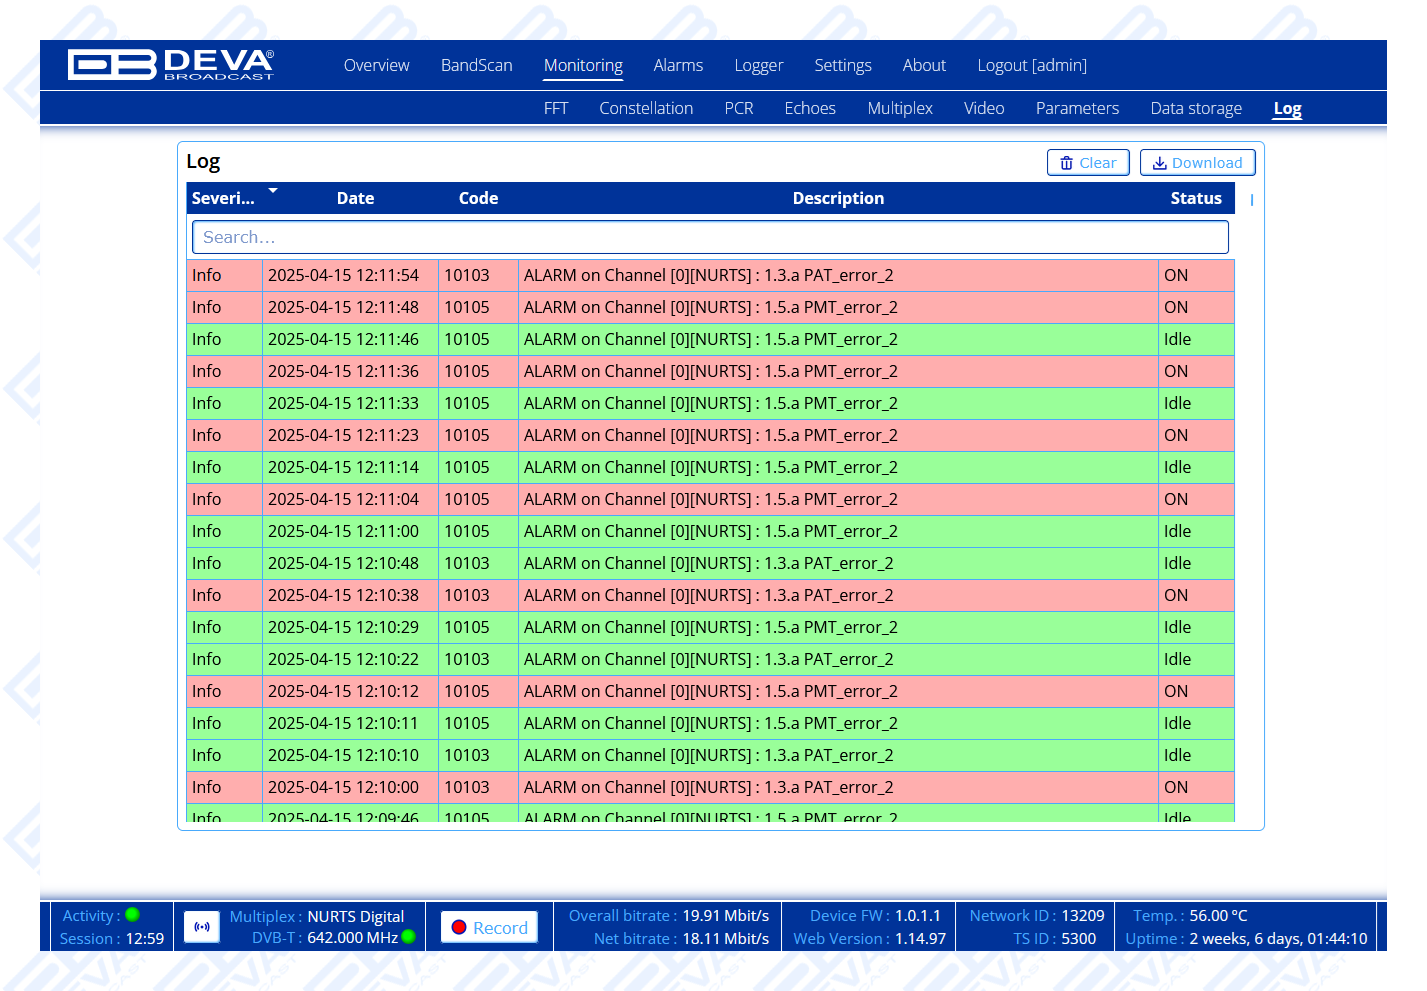Open the Multiplex monitoring tab

[x=899, y=108]
